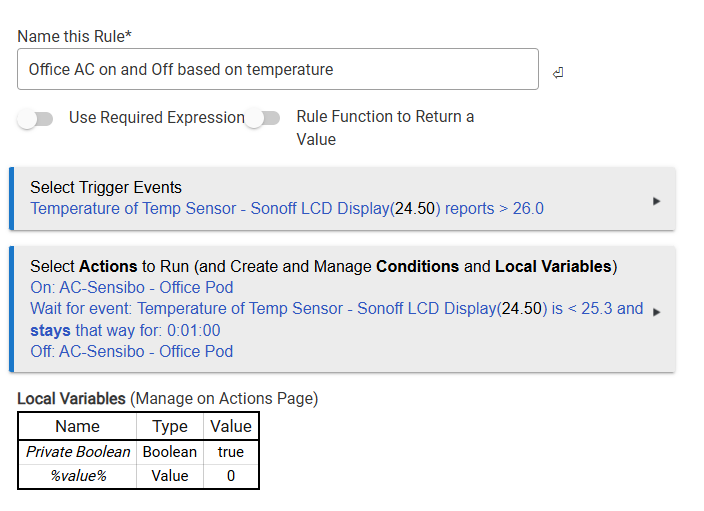Click the 'On: AC-Sensibo - Office Pod' action
Viewport: 704px width, 511px height.
(x=131, y=288)
